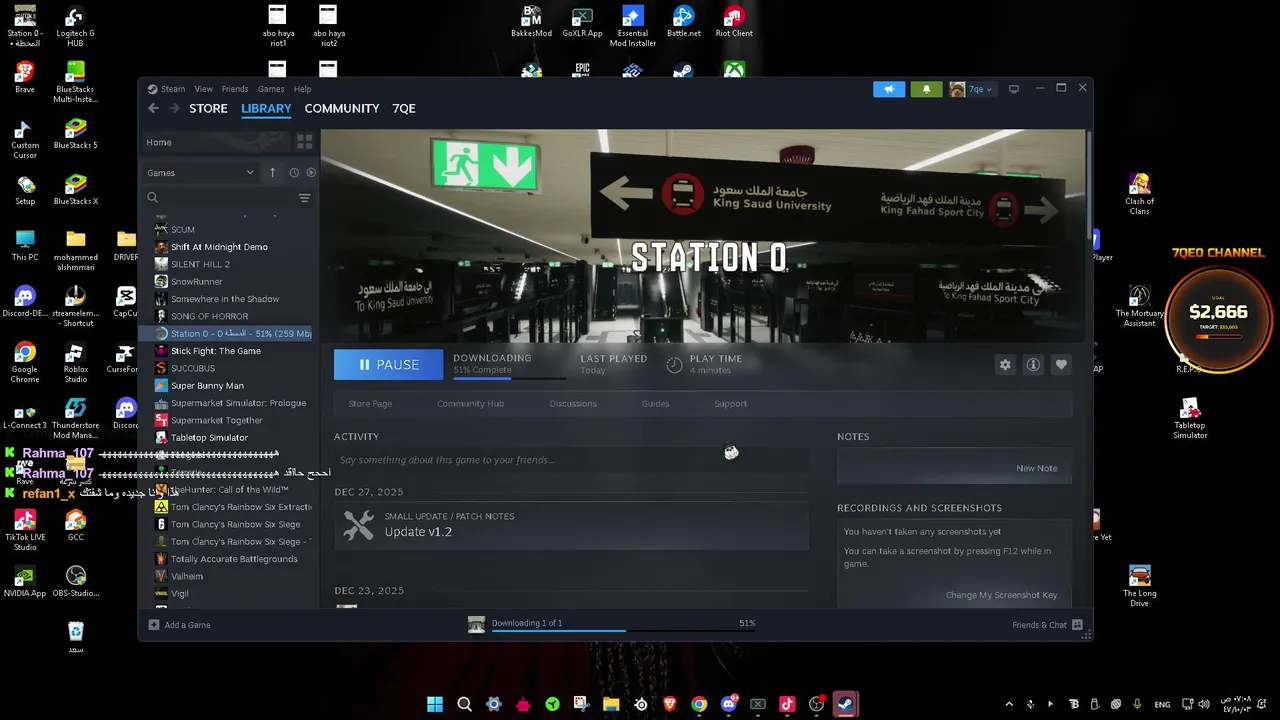Open the Update v1.2 patch notes

(x=571, y=525)
